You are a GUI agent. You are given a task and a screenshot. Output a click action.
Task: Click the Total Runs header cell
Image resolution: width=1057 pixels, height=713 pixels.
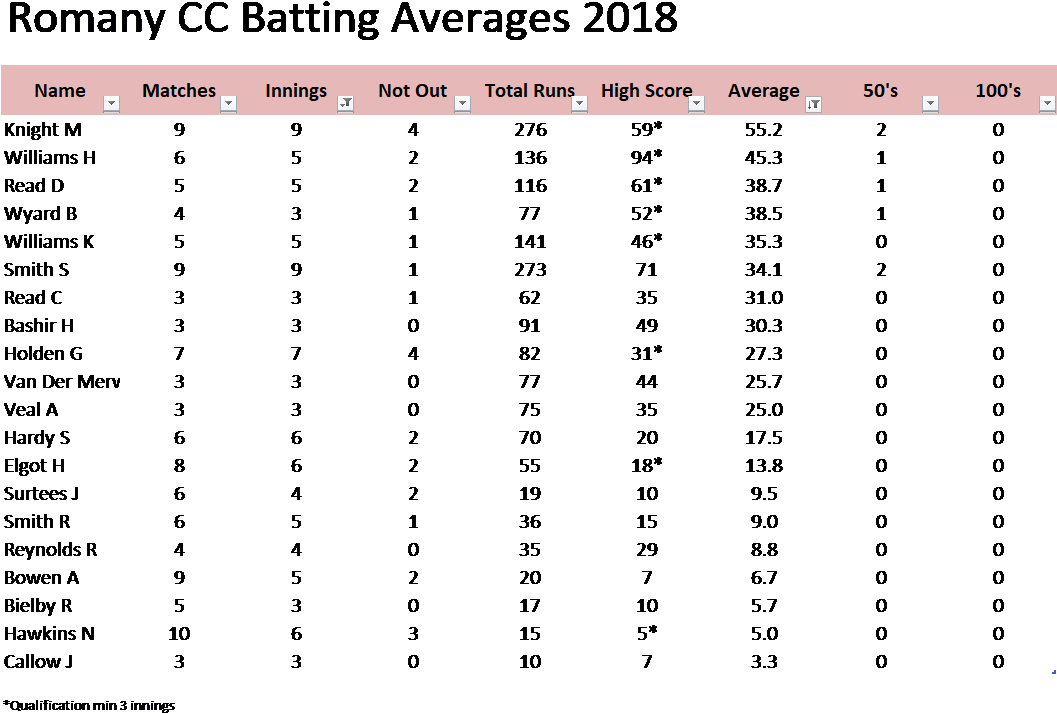pyautogui.click(x=529, y=91)
